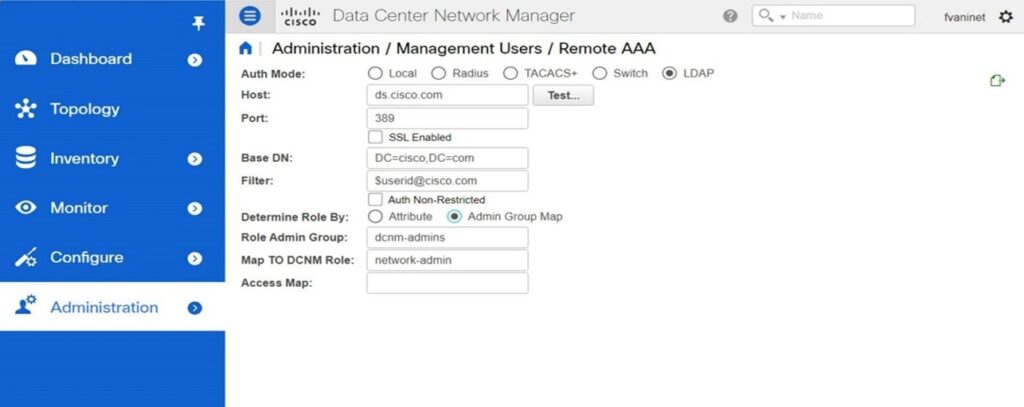
Task: Click the home icon in breadcrumb
Action: pos(246,48)
